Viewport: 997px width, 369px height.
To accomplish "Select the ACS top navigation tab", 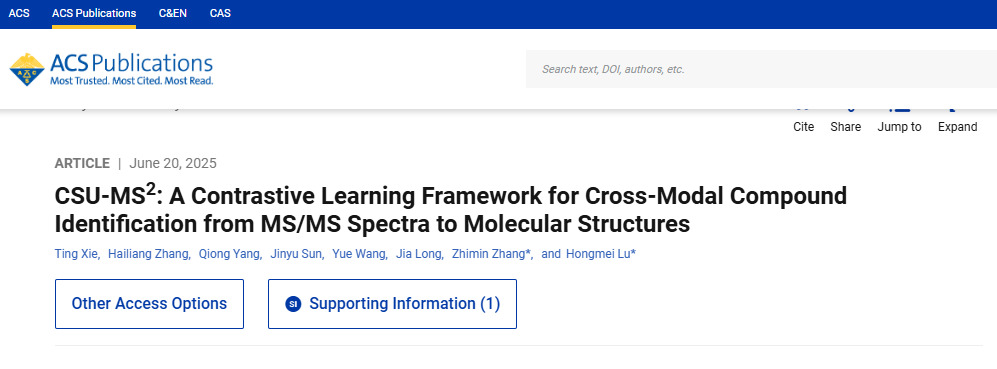I will [x=19, y=13].
